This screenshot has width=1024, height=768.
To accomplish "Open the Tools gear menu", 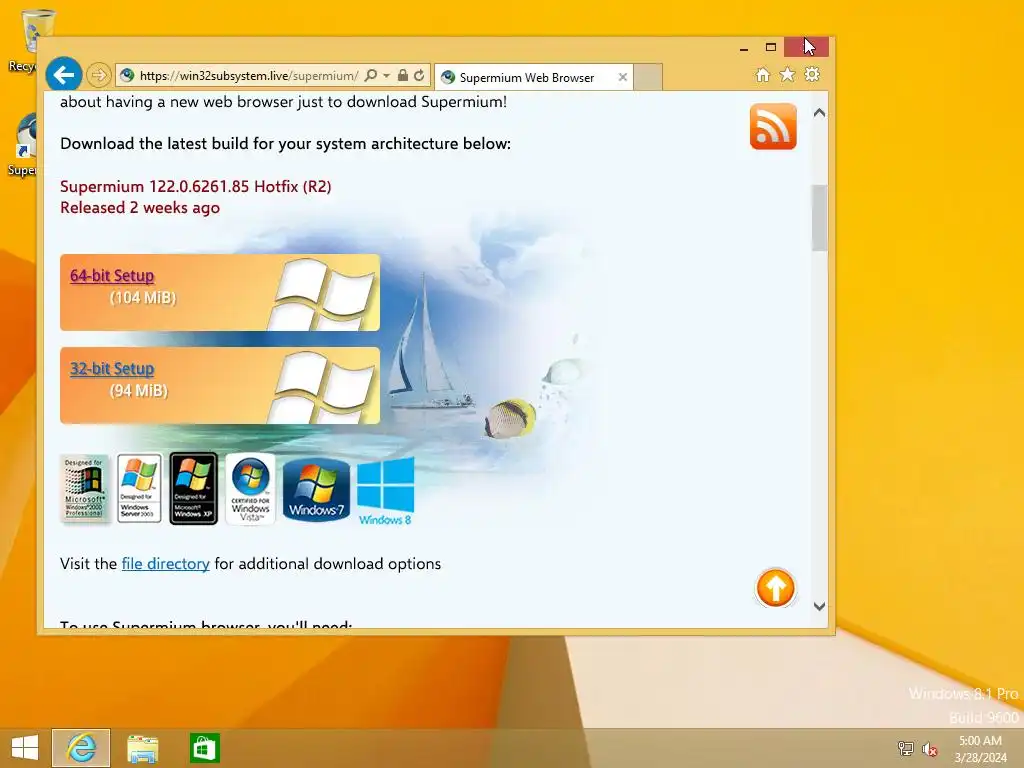I will (x=812, y=74).
